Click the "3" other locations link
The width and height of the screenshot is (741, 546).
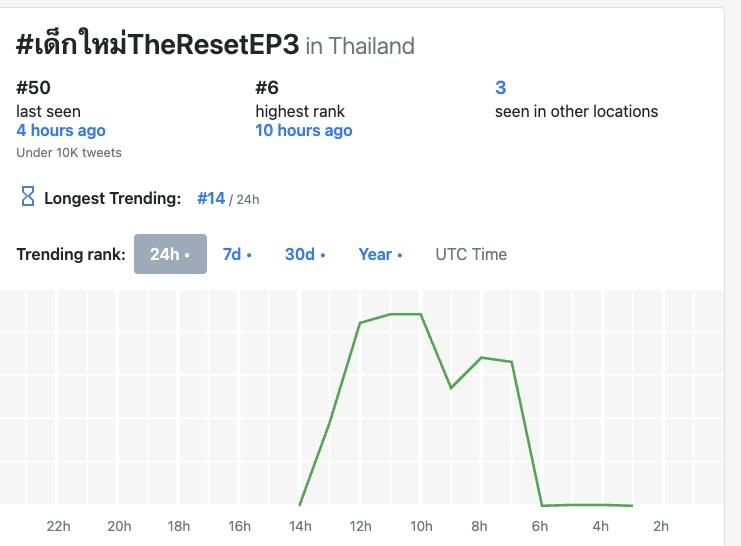point(501,88)
